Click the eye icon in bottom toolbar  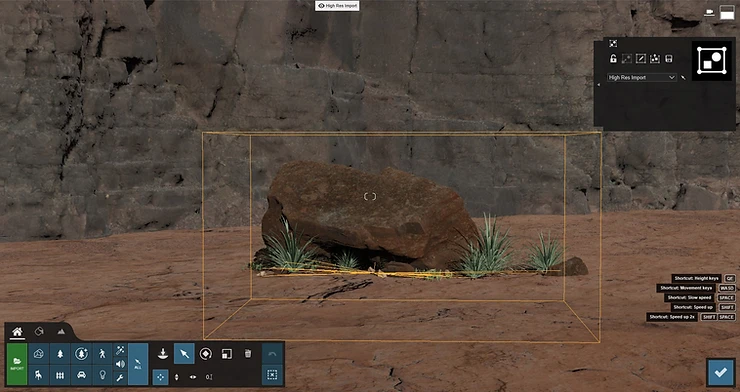point(193,377)
